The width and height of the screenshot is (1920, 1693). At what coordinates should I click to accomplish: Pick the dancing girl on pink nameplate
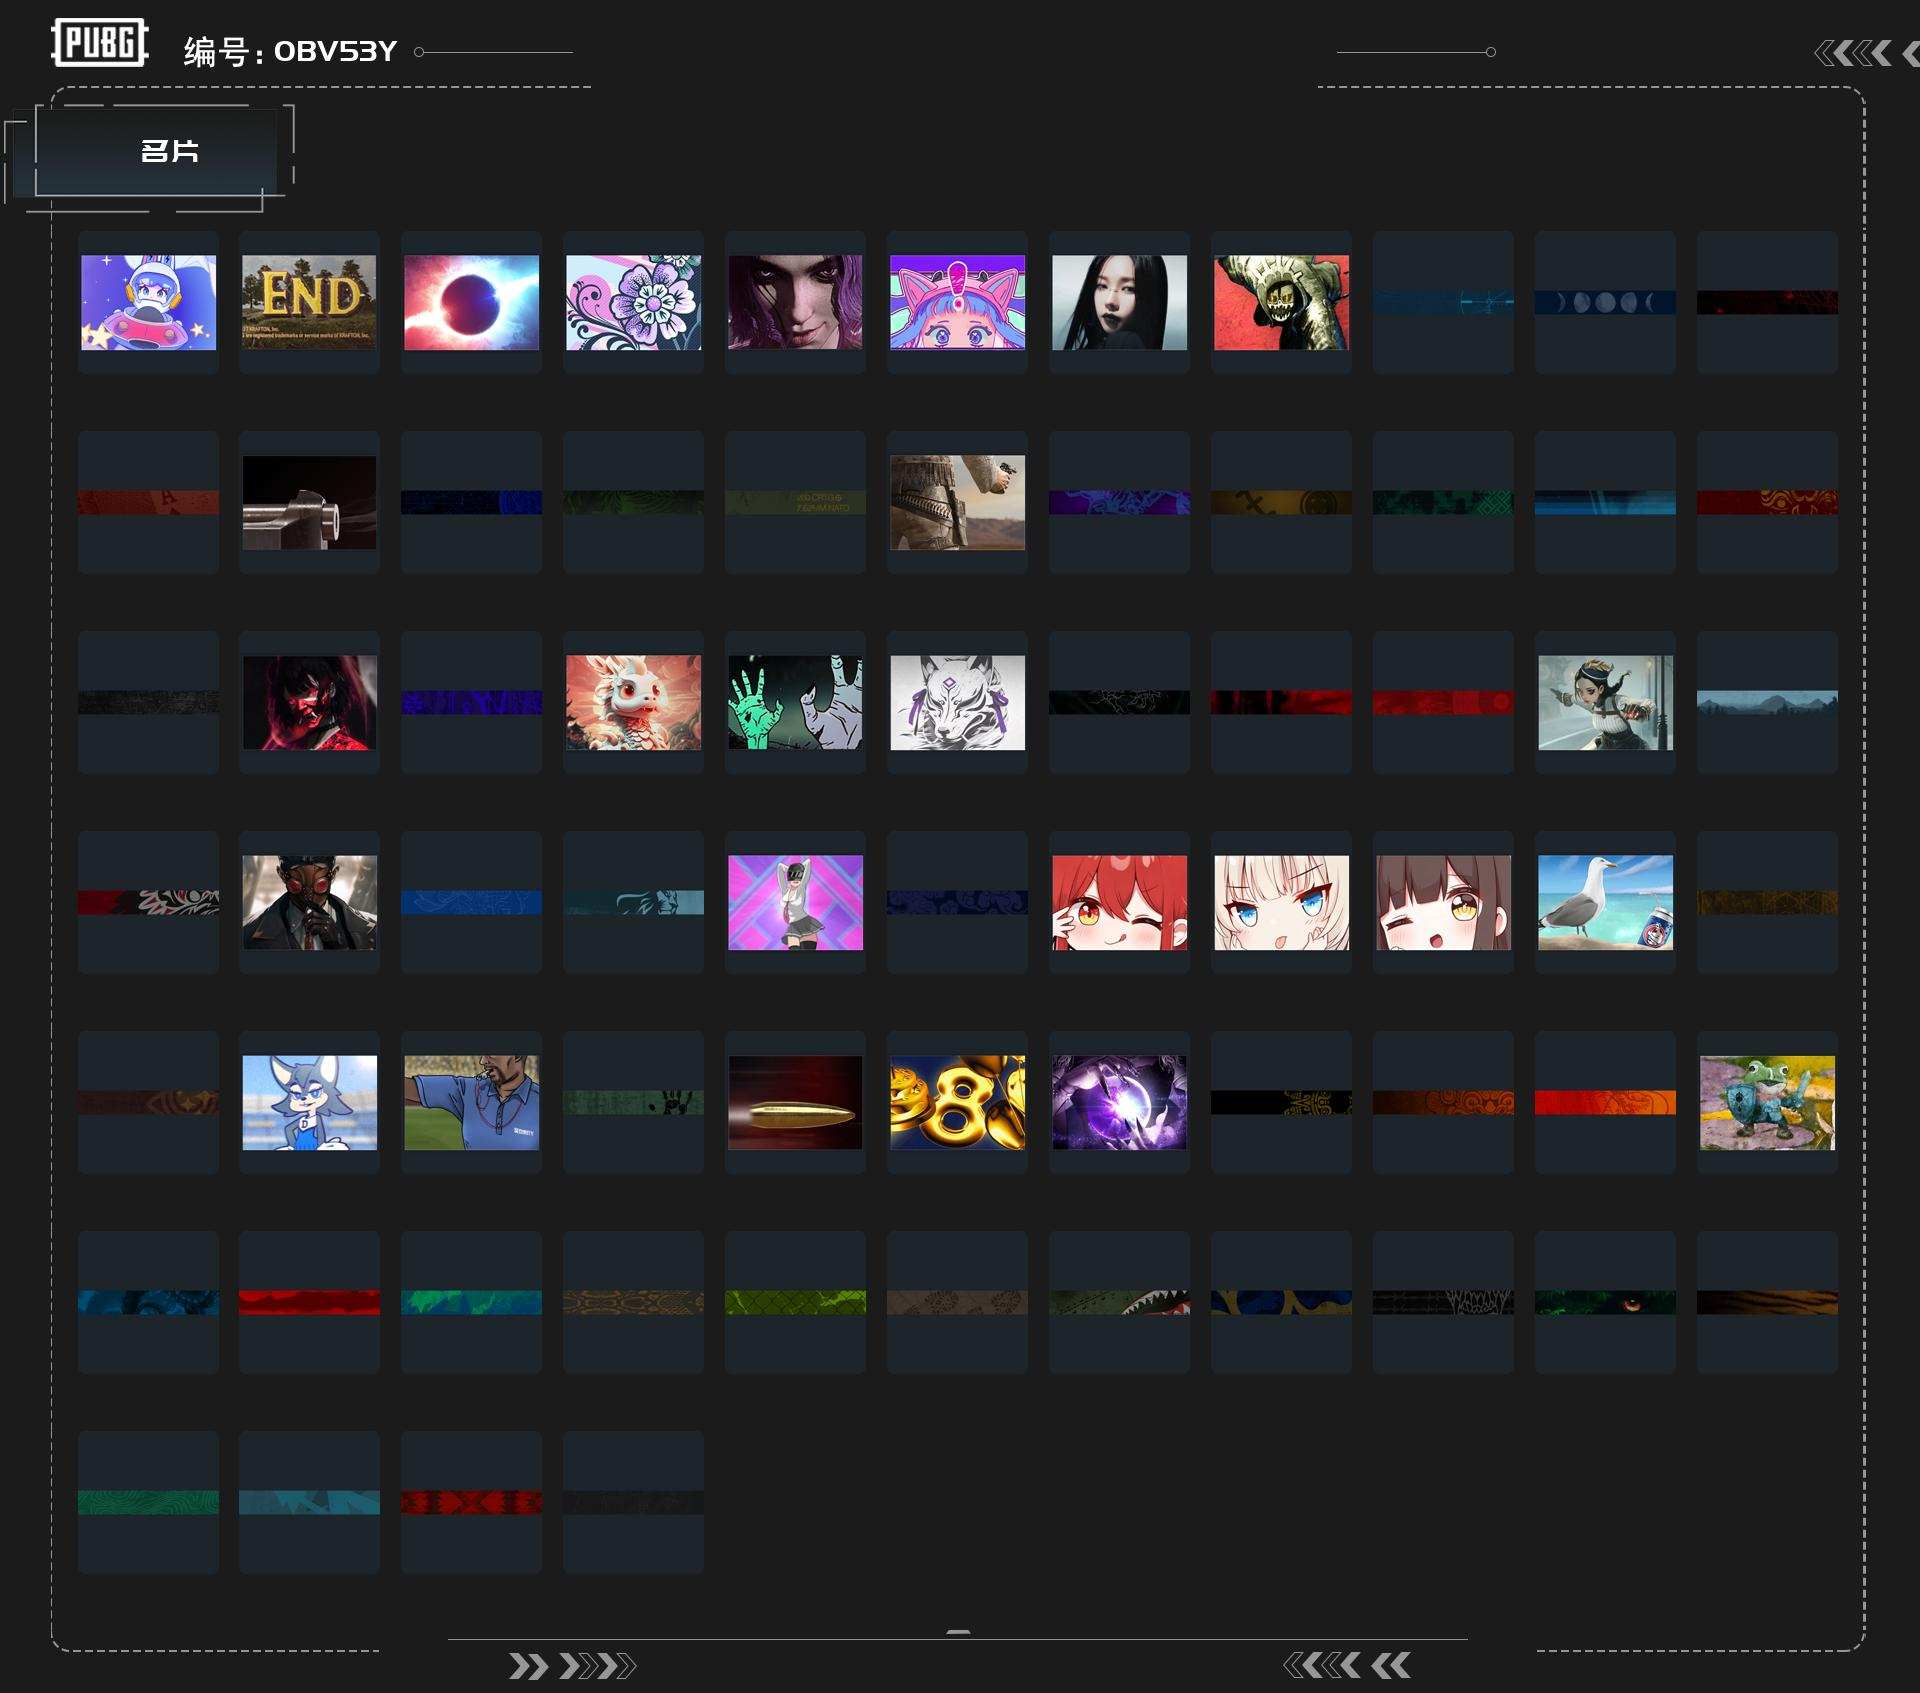(x=795, y=902)
